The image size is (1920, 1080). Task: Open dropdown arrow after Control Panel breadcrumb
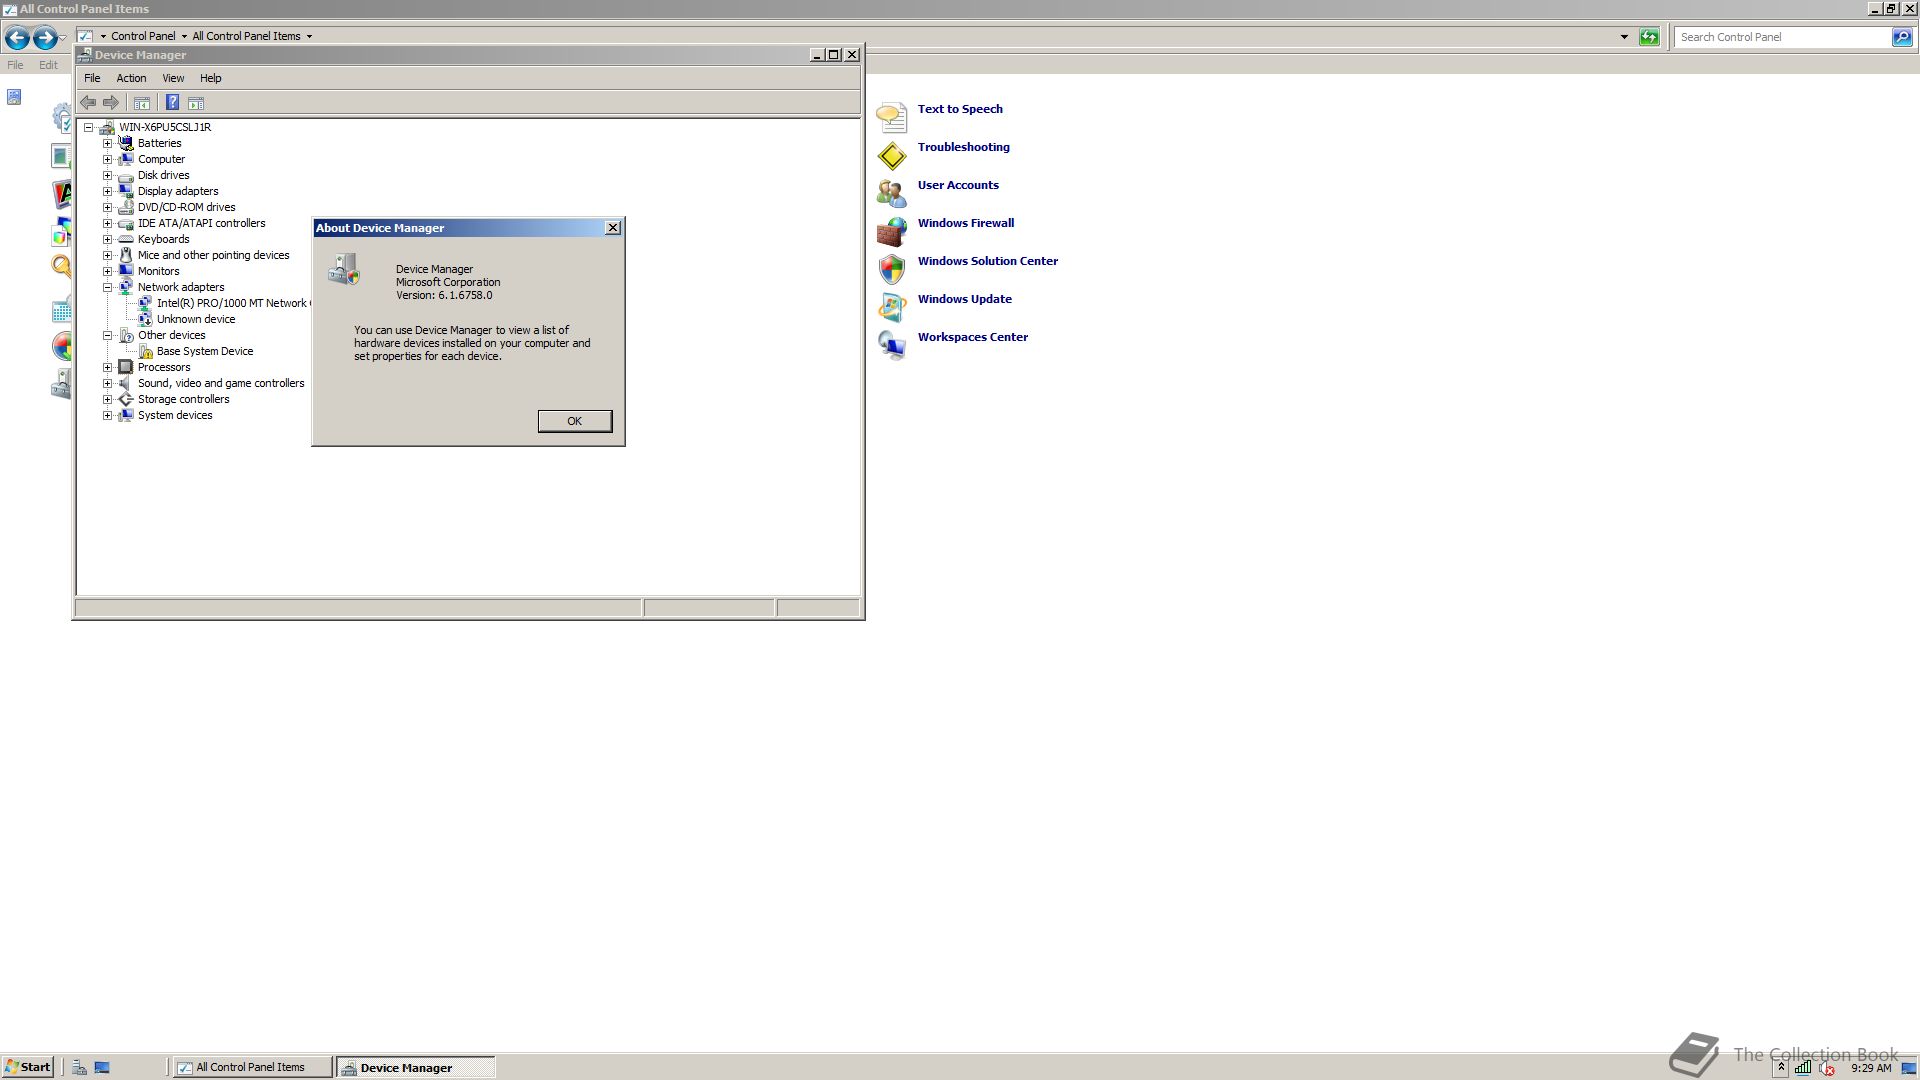(x=184, y=36)
